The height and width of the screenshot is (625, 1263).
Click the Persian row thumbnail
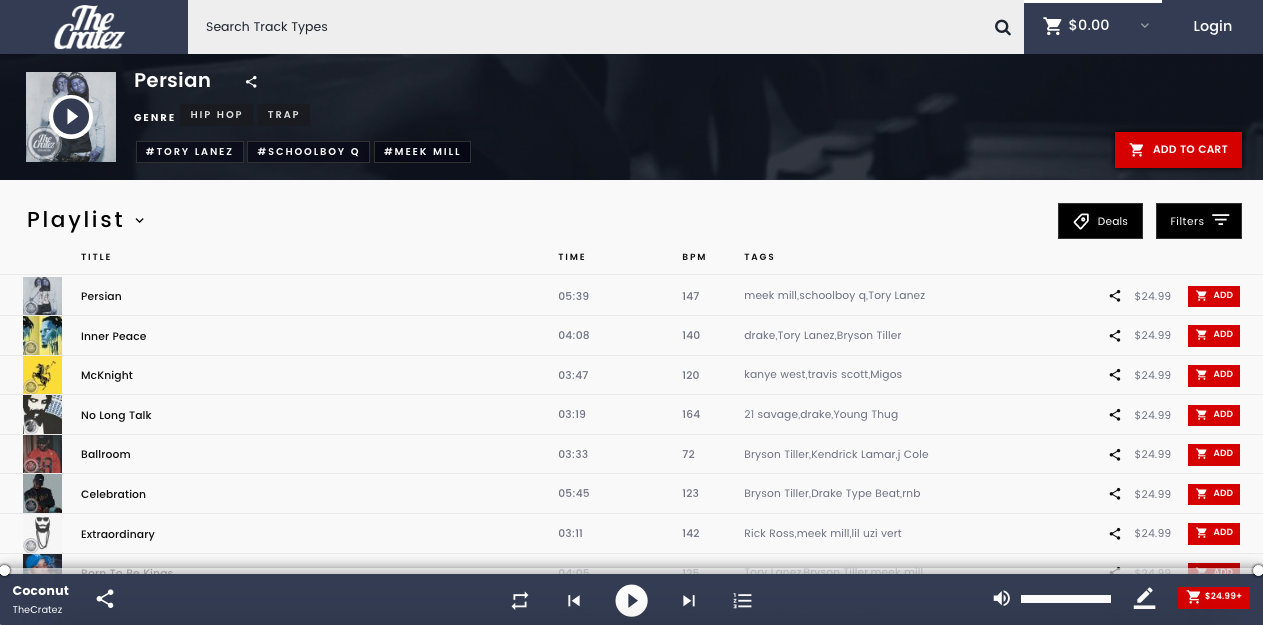(42, 296)
